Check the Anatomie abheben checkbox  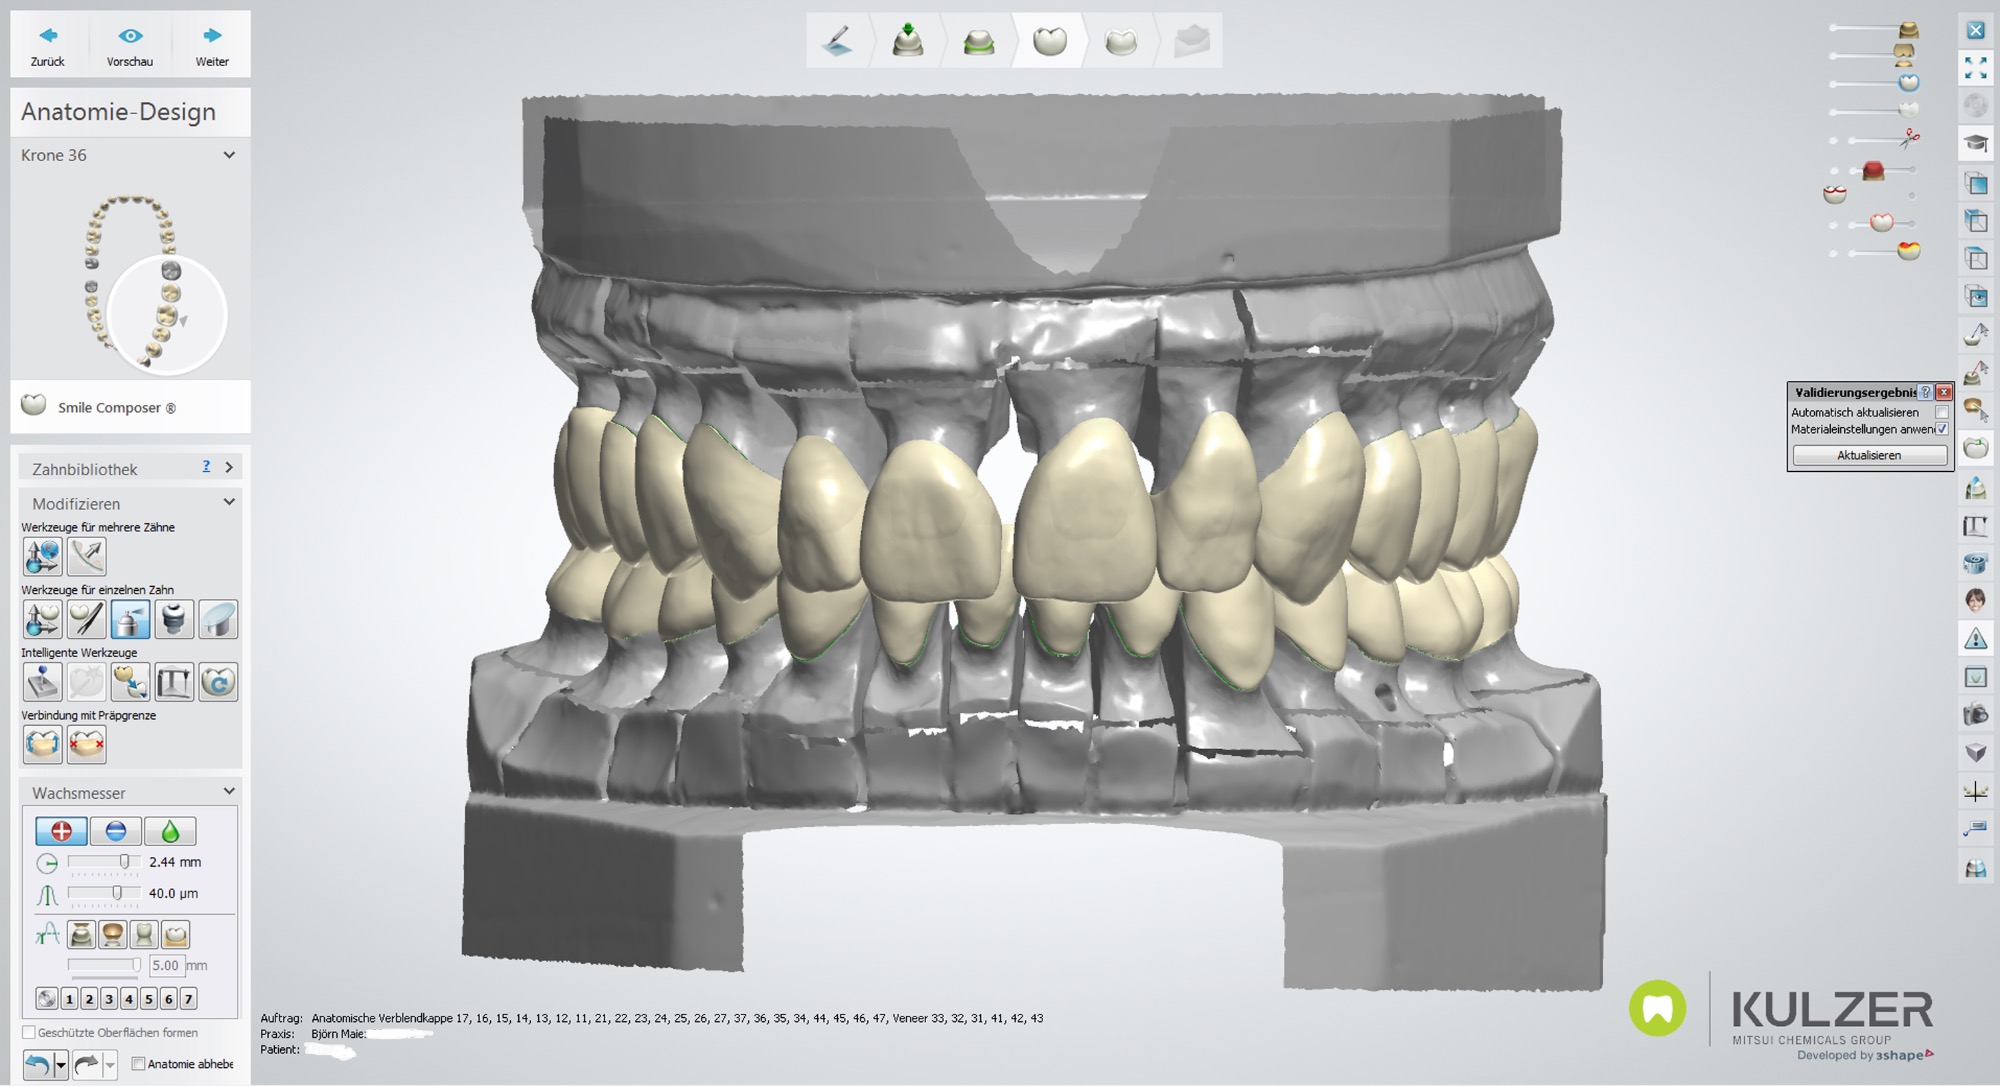[139, 1064]
